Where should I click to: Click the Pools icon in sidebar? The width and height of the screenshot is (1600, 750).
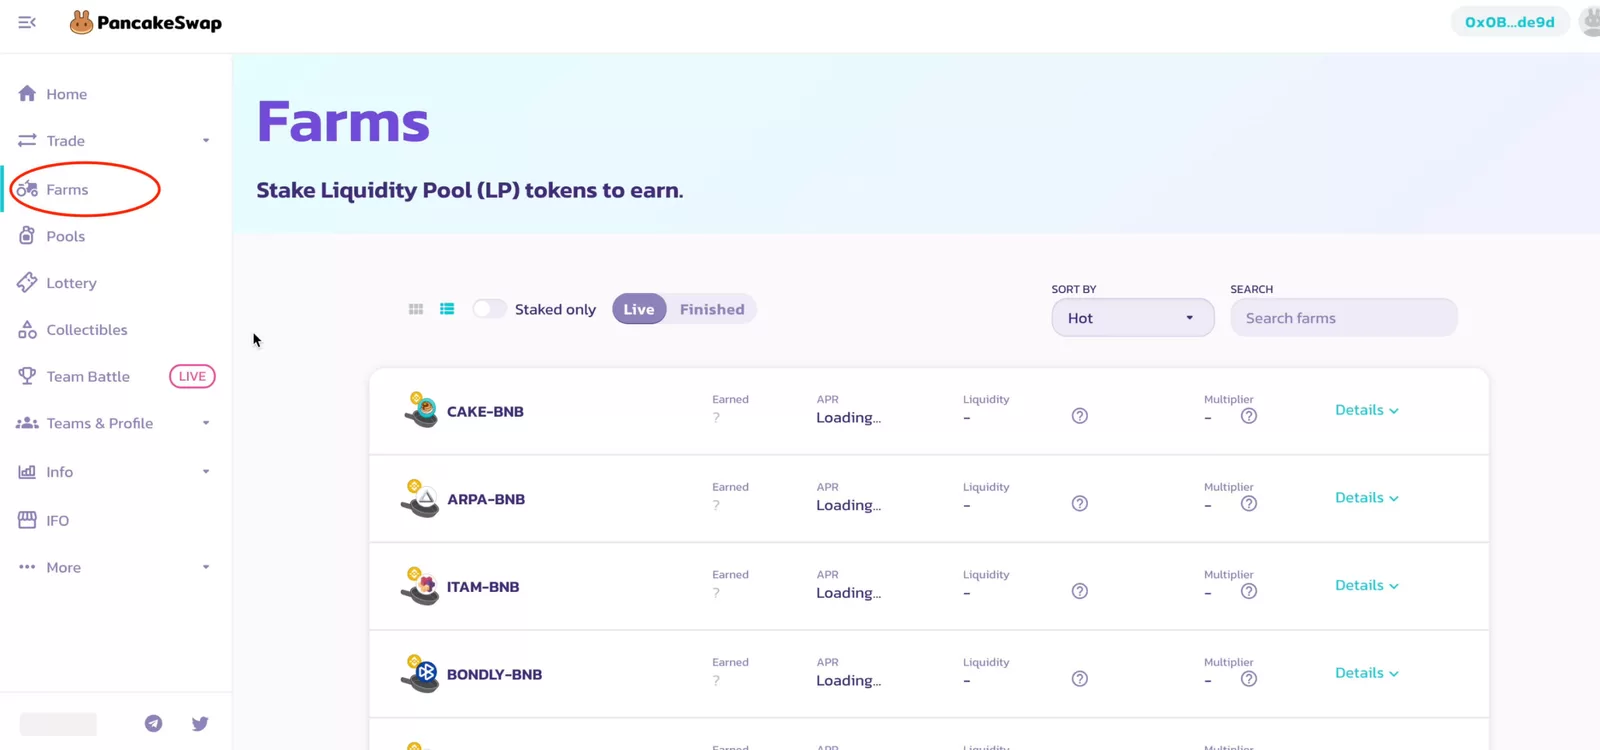(x=27, y=236)
